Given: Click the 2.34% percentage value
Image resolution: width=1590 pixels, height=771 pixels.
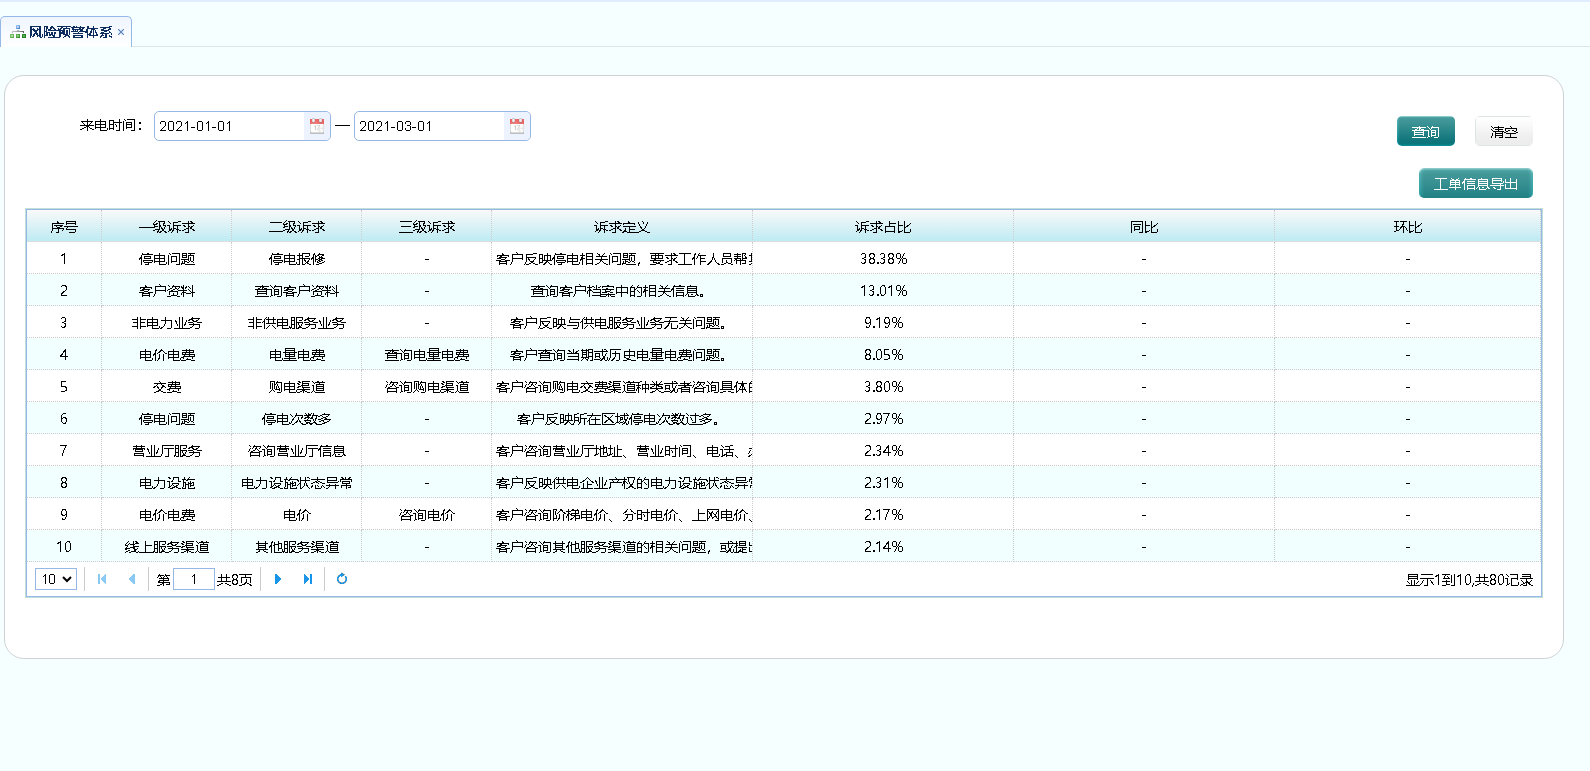Looking at the screenshot, I should pyautogui.click(x=884, y=451).
